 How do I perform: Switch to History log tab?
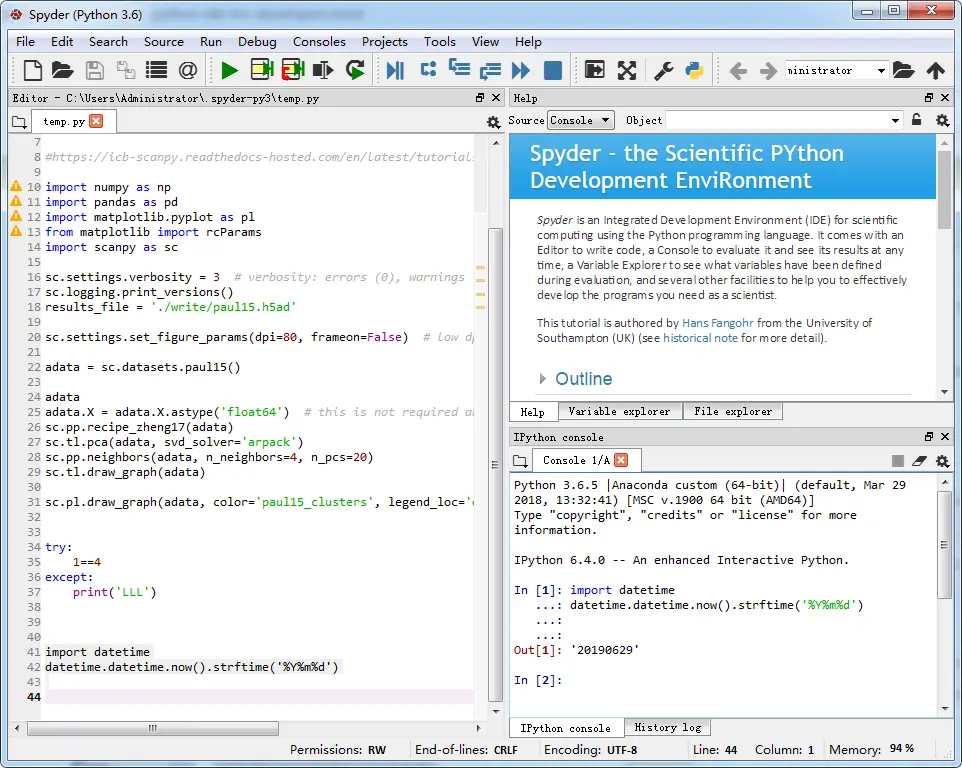point(668,728)
